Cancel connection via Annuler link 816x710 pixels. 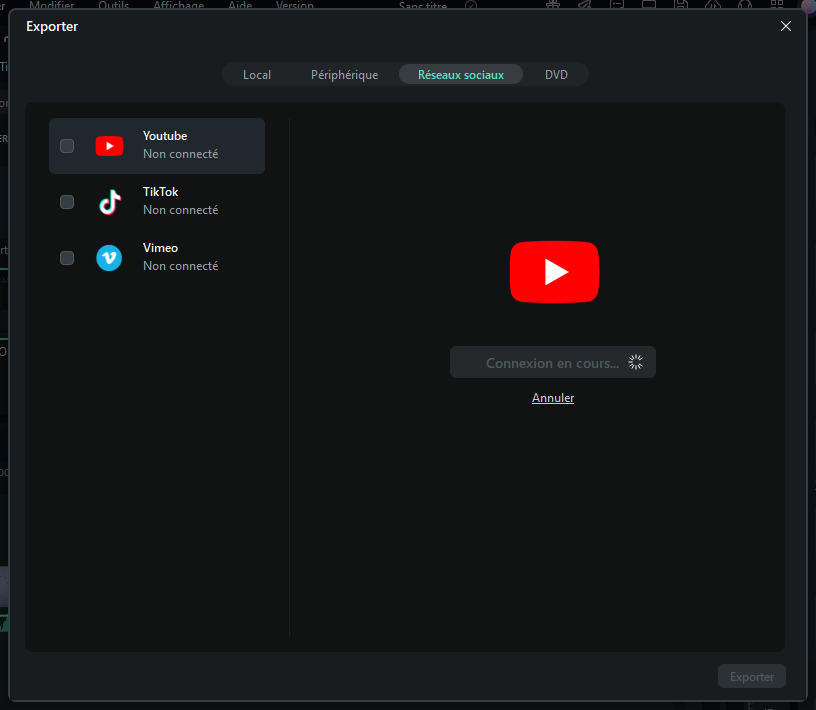coord(553,398)
